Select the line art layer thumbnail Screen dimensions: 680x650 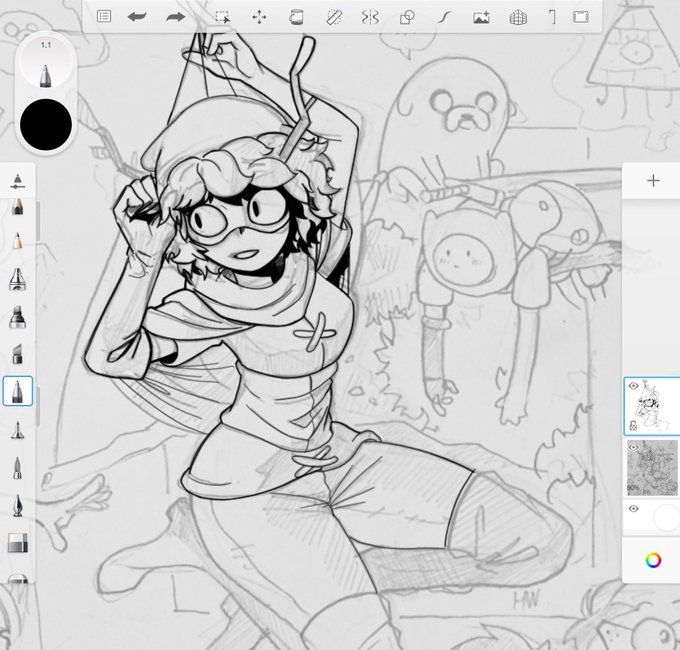click(x=652, y=406)
